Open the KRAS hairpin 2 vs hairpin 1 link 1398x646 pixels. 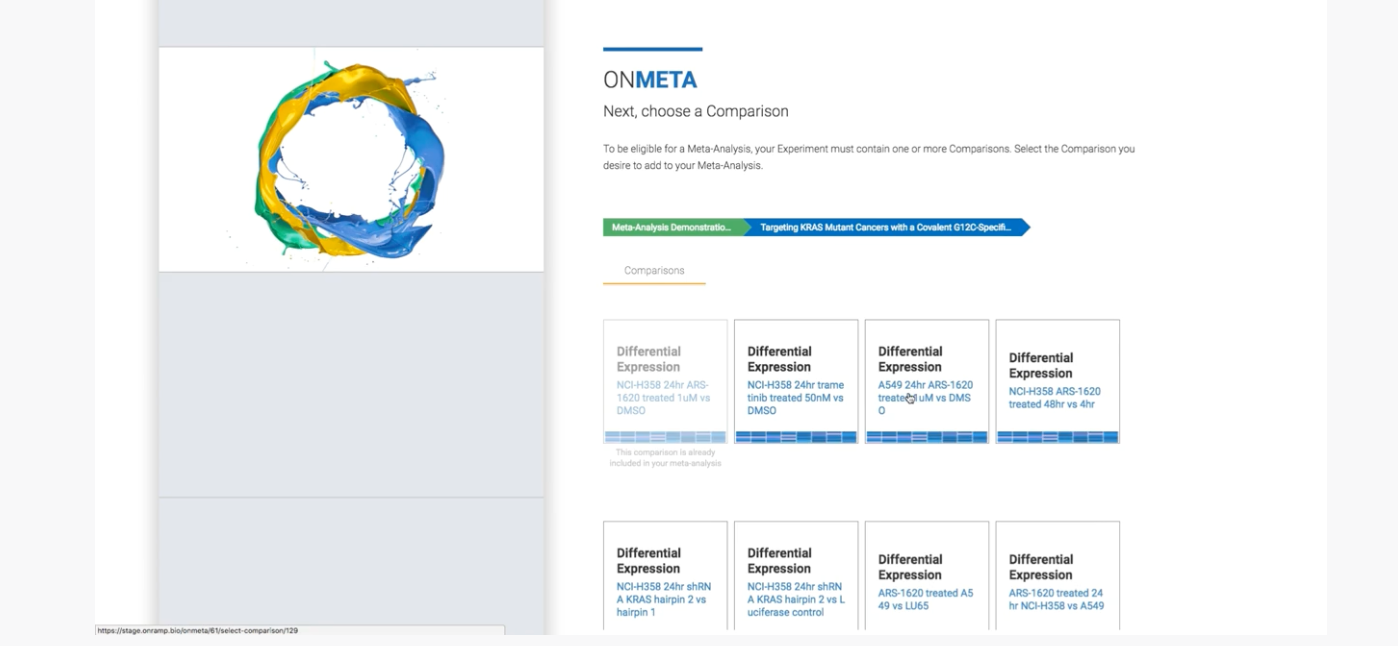(x=664, y=599)
